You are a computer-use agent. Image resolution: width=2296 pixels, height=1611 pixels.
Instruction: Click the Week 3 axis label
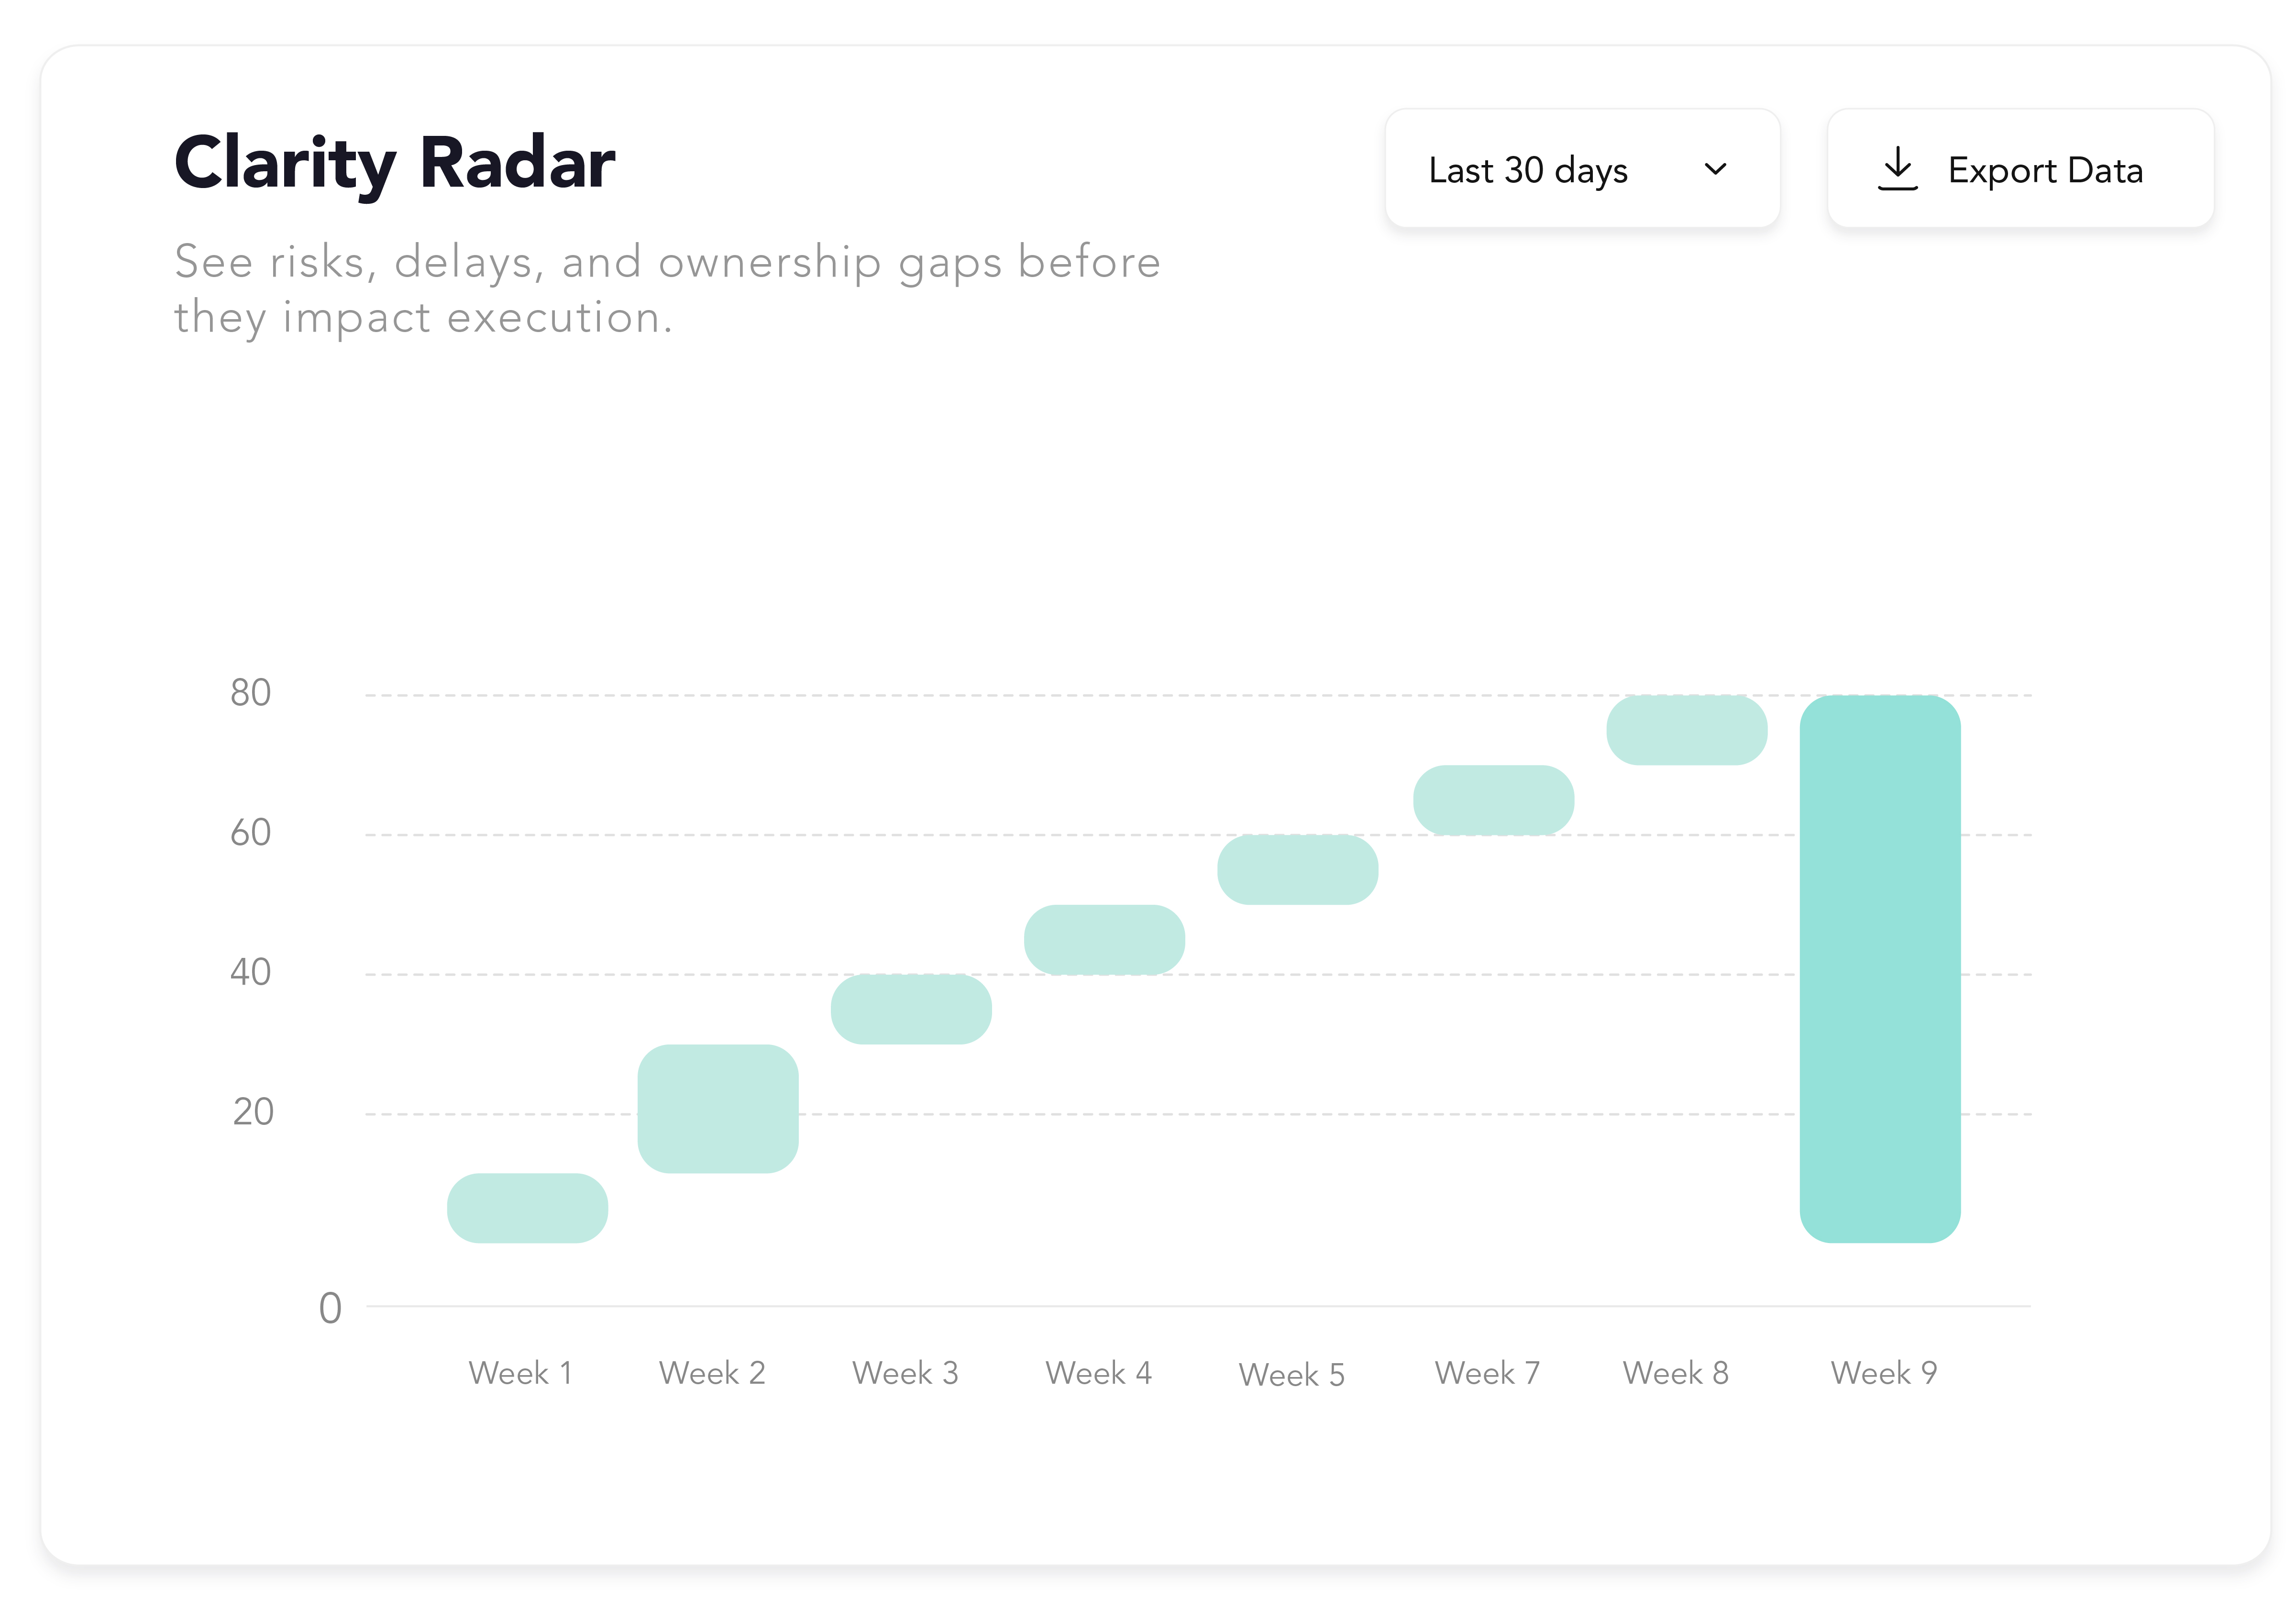pos(905,1373)
